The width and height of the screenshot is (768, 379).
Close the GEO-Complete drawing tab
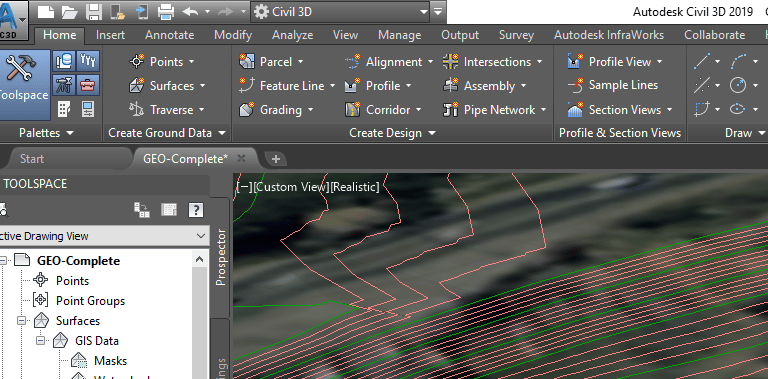(241, 158)
